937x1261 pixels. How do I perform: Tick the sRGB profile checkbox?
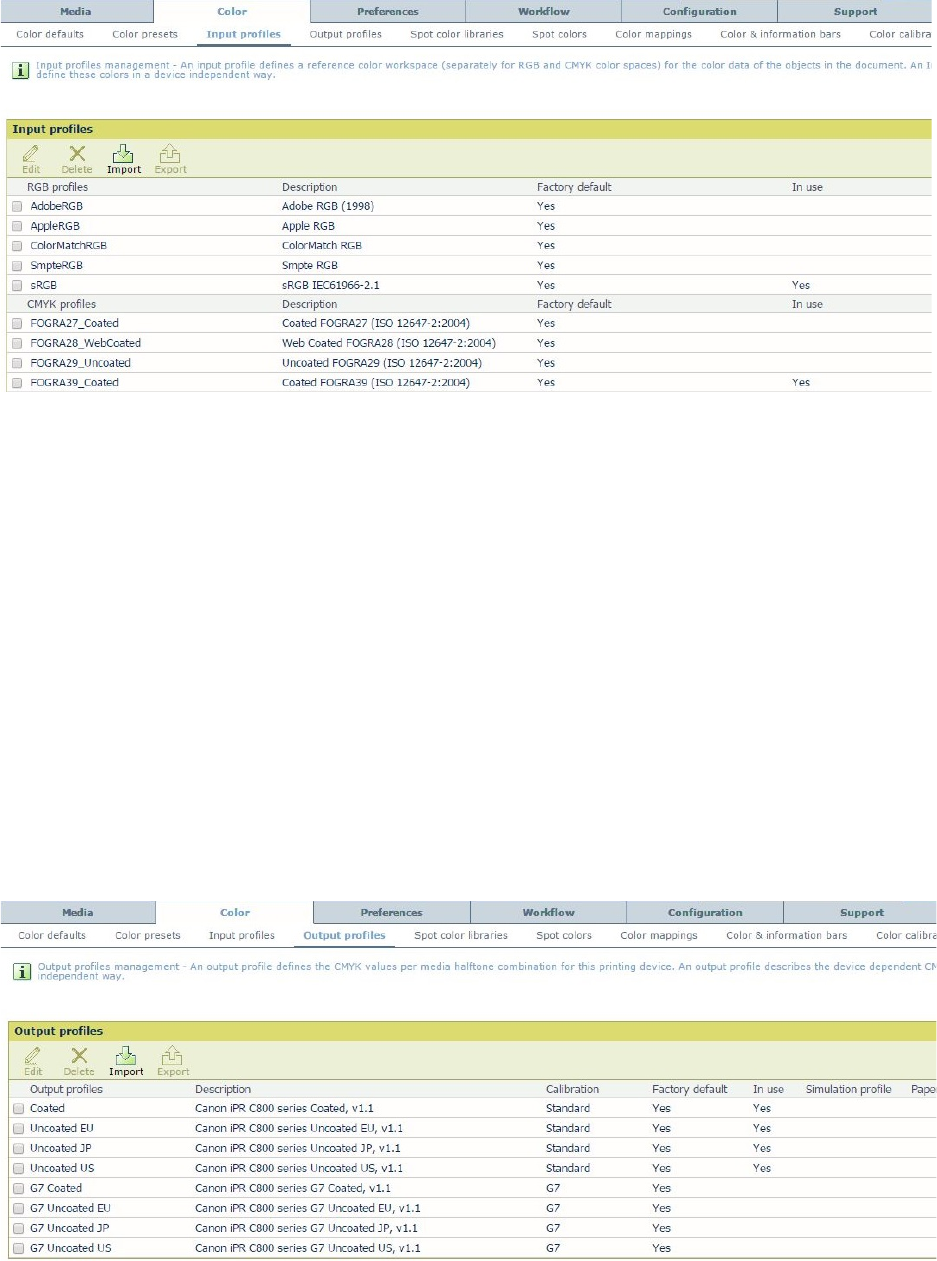point(17,286)
